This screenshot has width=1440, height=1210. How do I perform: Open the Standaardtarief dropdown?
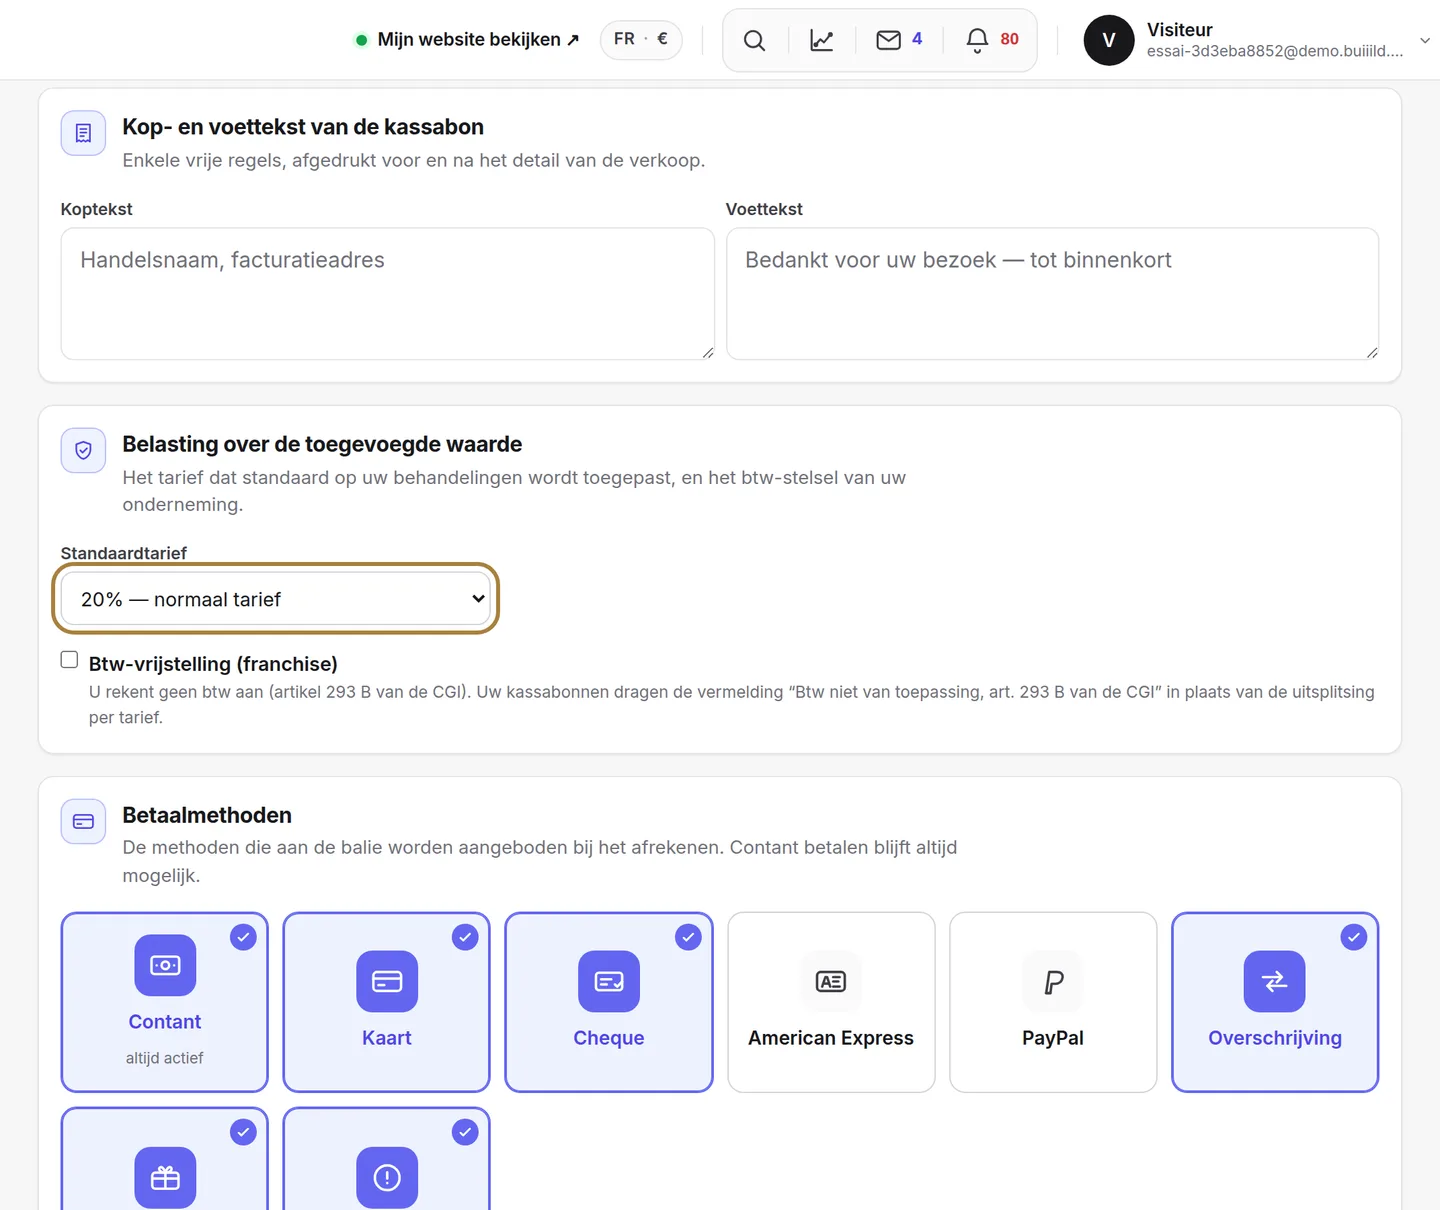275,599
